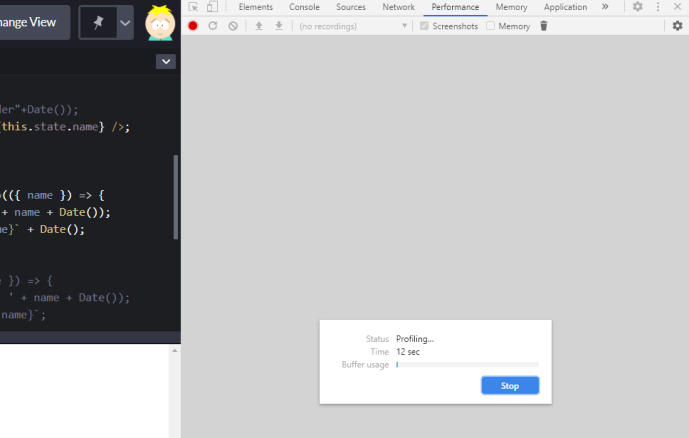The image size is (689, 438).
Task: Enable the Memory checkbox in toolbar
Action: [x=491, y=26]
